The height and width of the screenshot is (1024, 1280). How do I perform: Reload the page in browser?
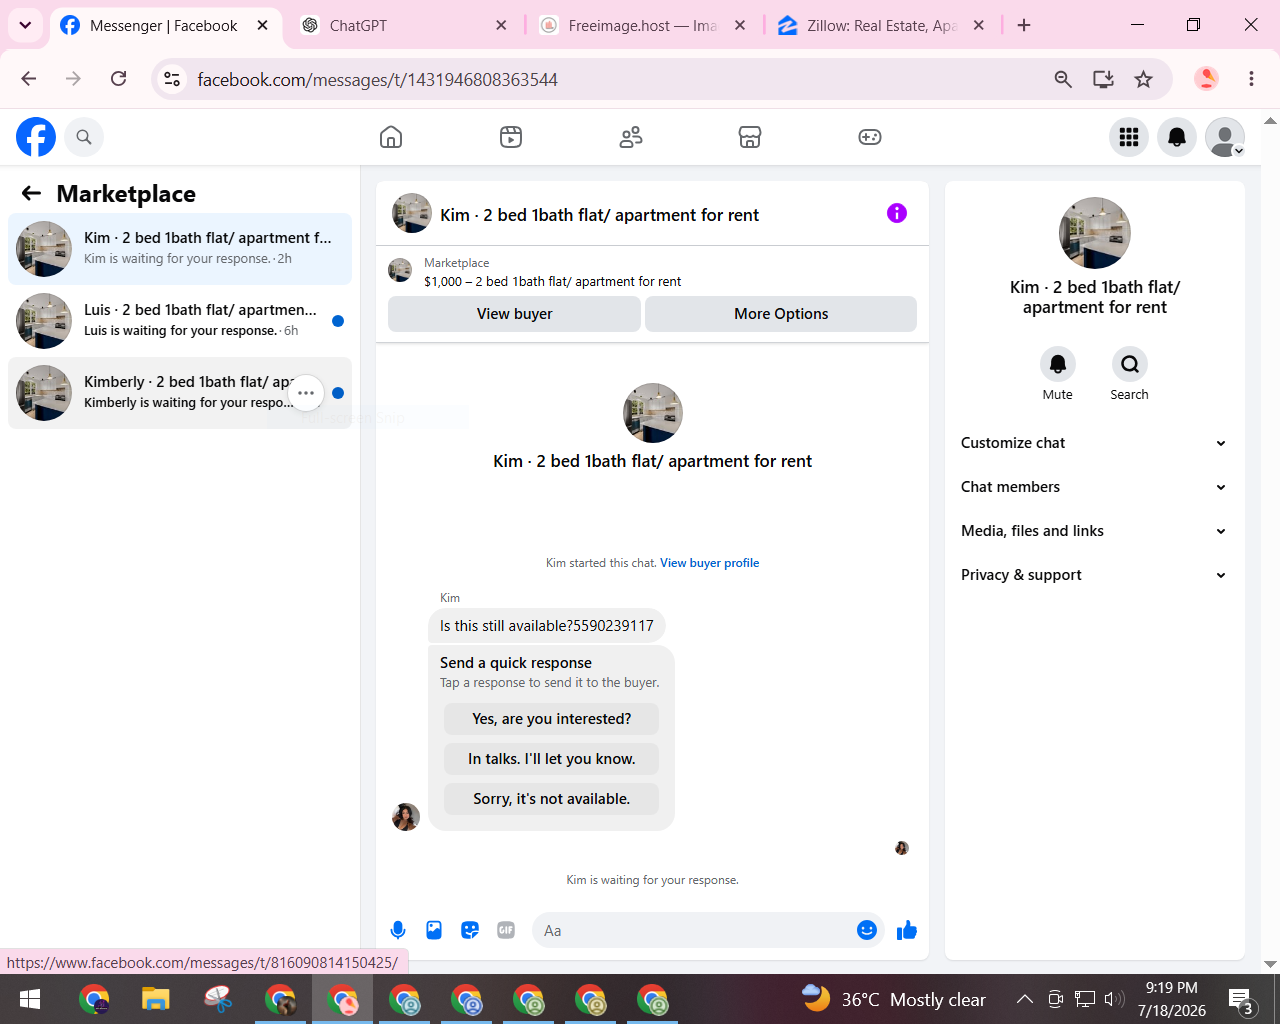click(x=119, y=79)
